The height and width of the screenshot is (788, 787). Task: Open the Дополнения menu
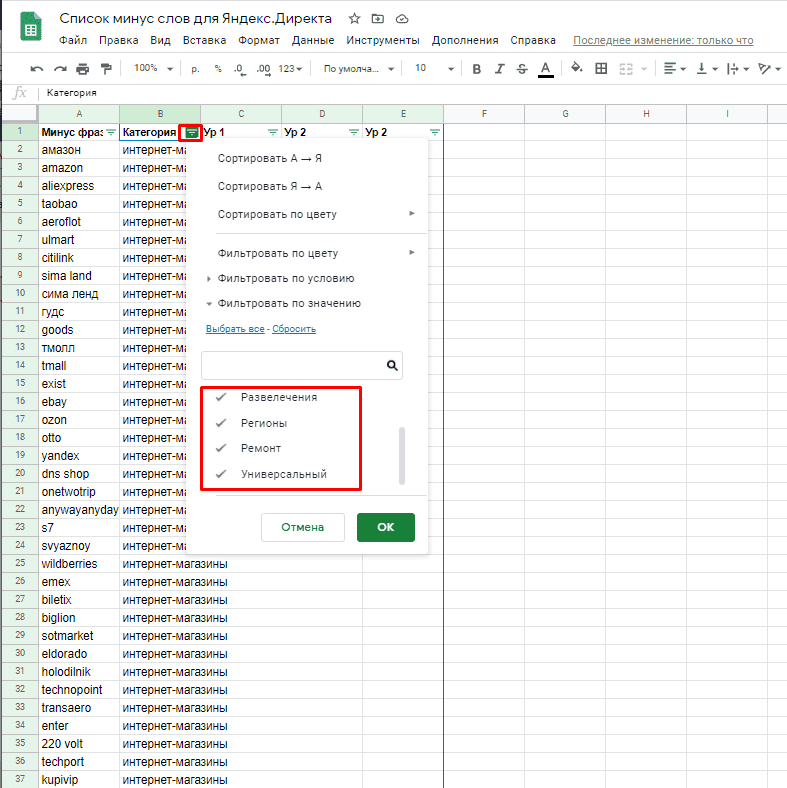pyautogui.click(x=465, y=40)
